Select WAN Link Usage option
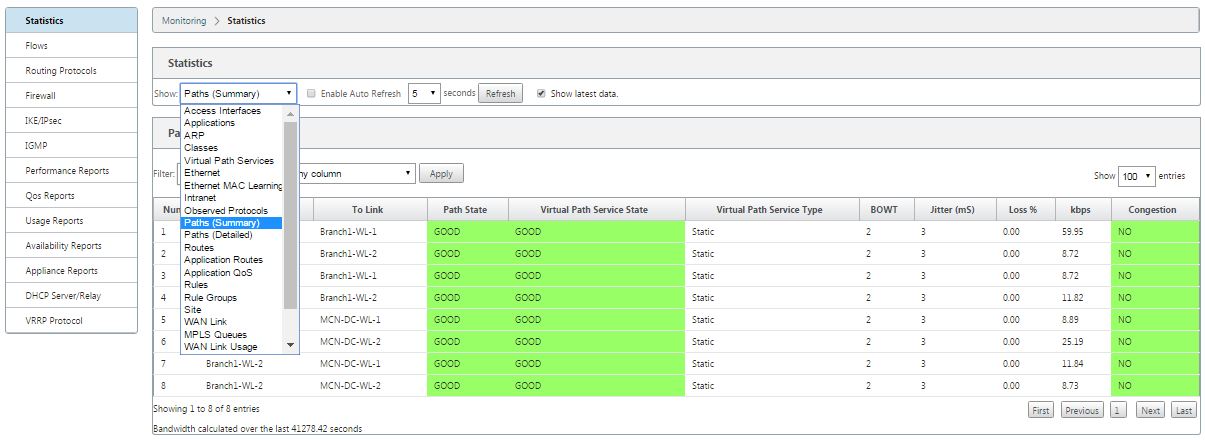Viewport: 1205px width, 440px height. click(x=232, y=347)
